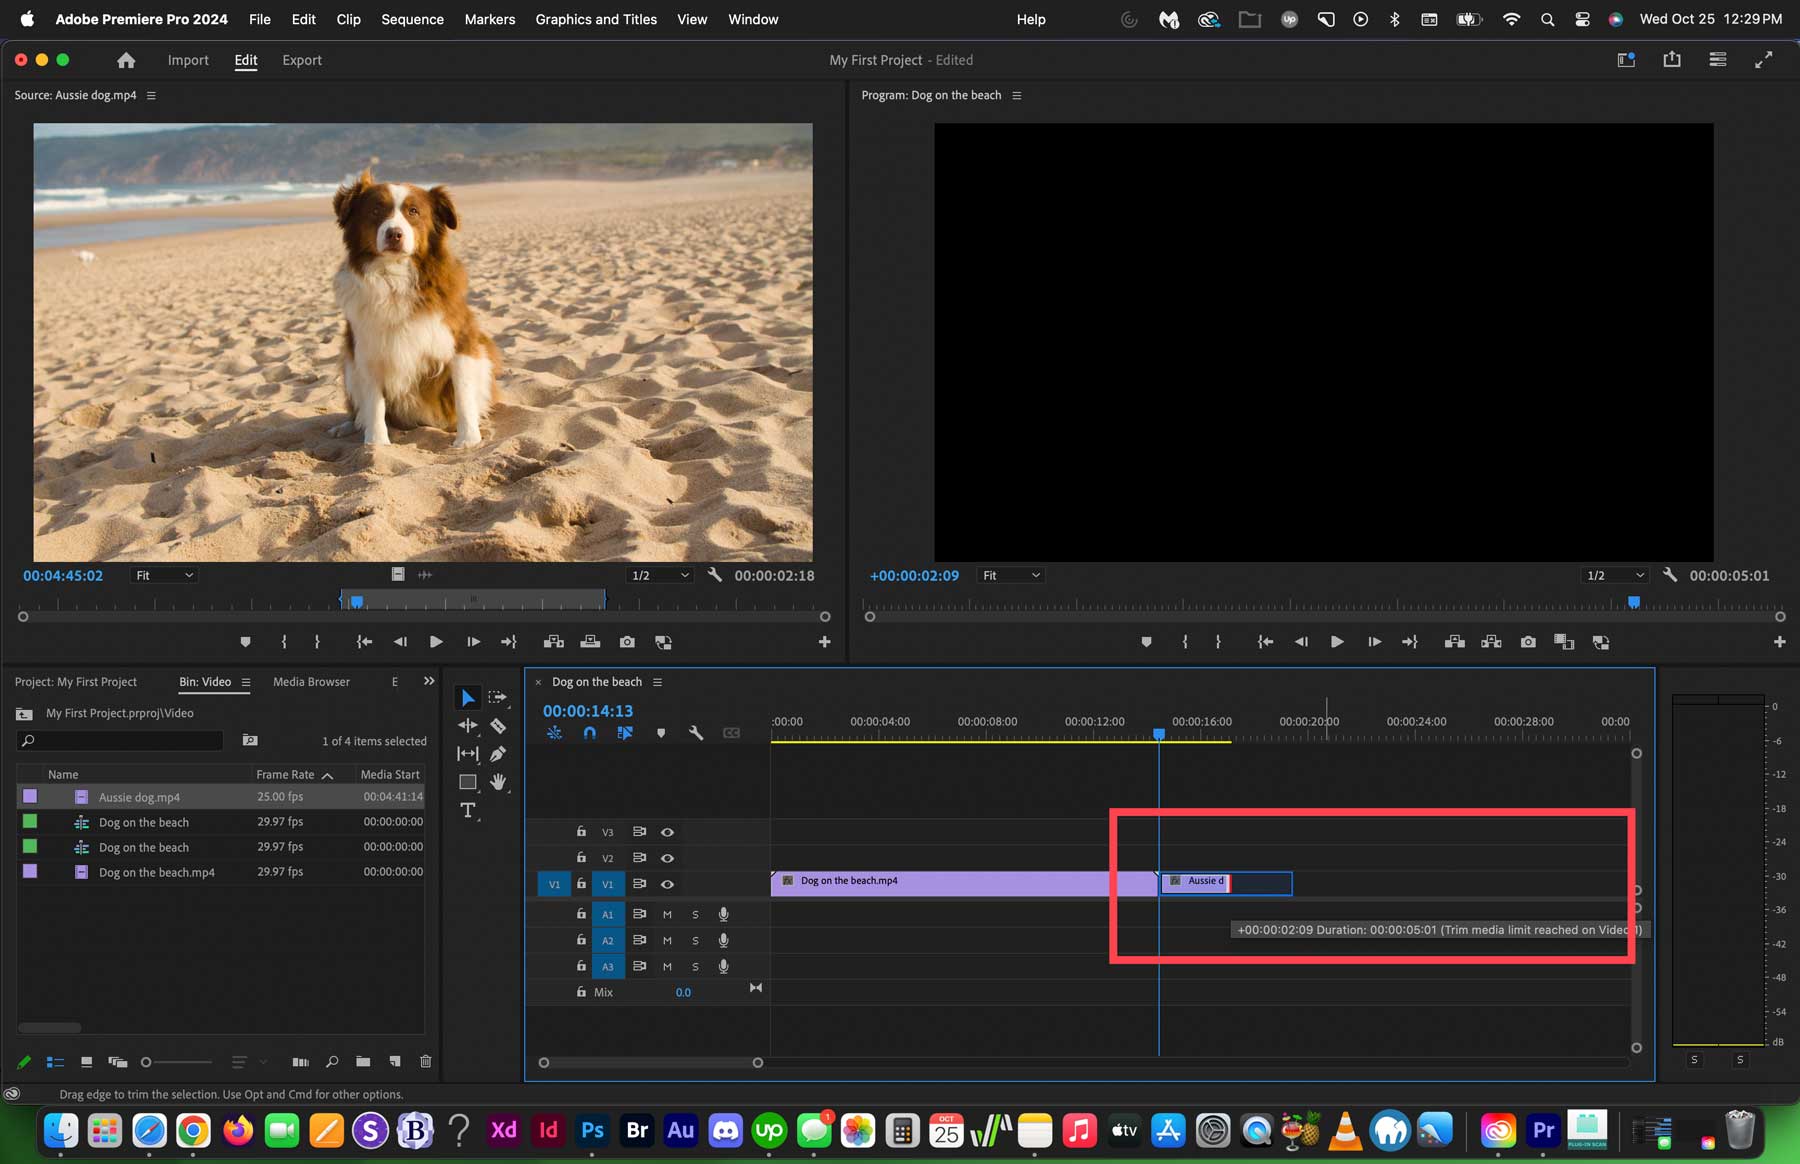Expand hidden panel tabs with double chevron
Viewport: 1800px width, 1164px height.
(429, 681)
